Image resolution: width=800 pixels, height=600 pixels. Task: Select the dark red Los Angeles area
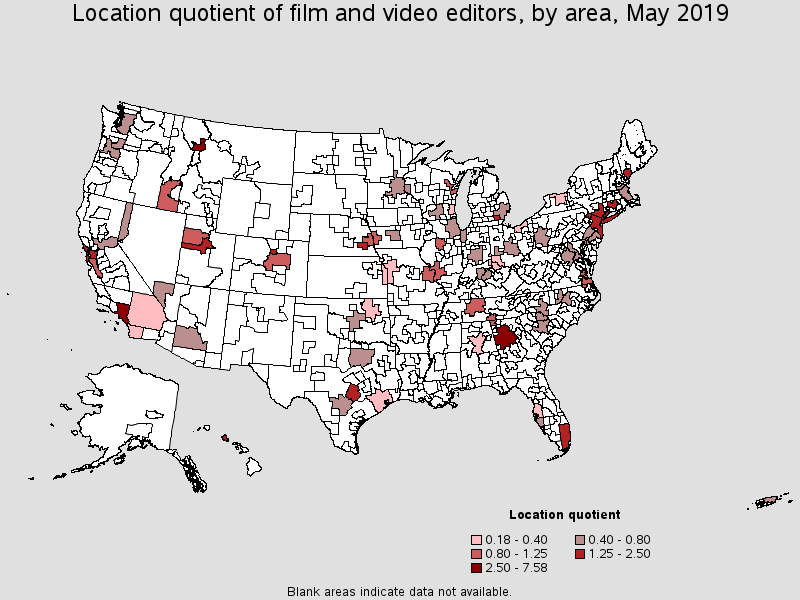click(x=123, y=311)
